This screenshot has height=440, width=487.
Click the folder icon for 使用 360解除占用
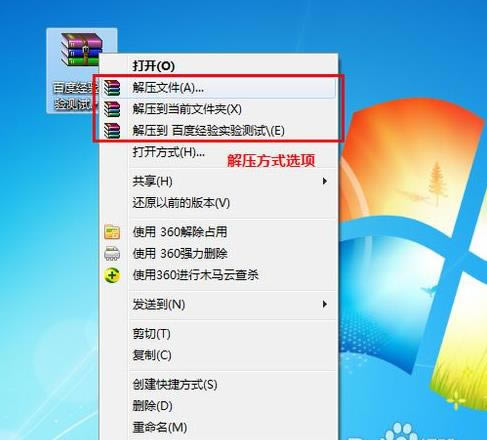(112, 232)
